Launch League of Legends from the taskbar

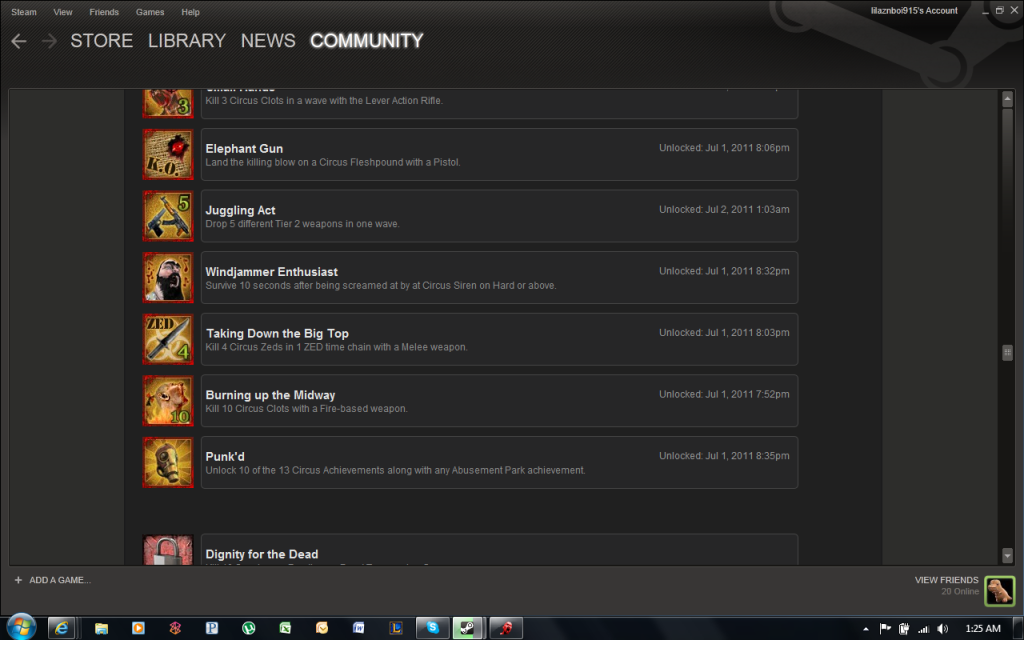pyautogui.click(x=396, y=628)
